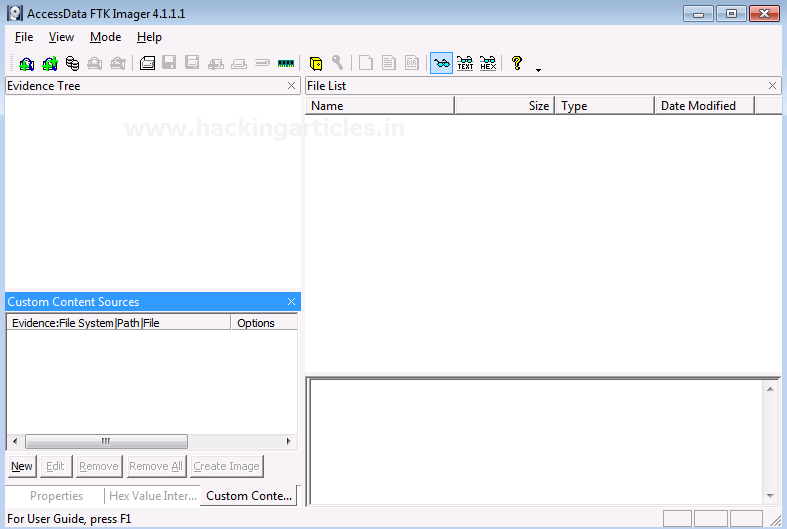787x529 pixels.
Task: Open Image Mounting from the toolbar
Action: pos(72,63)
